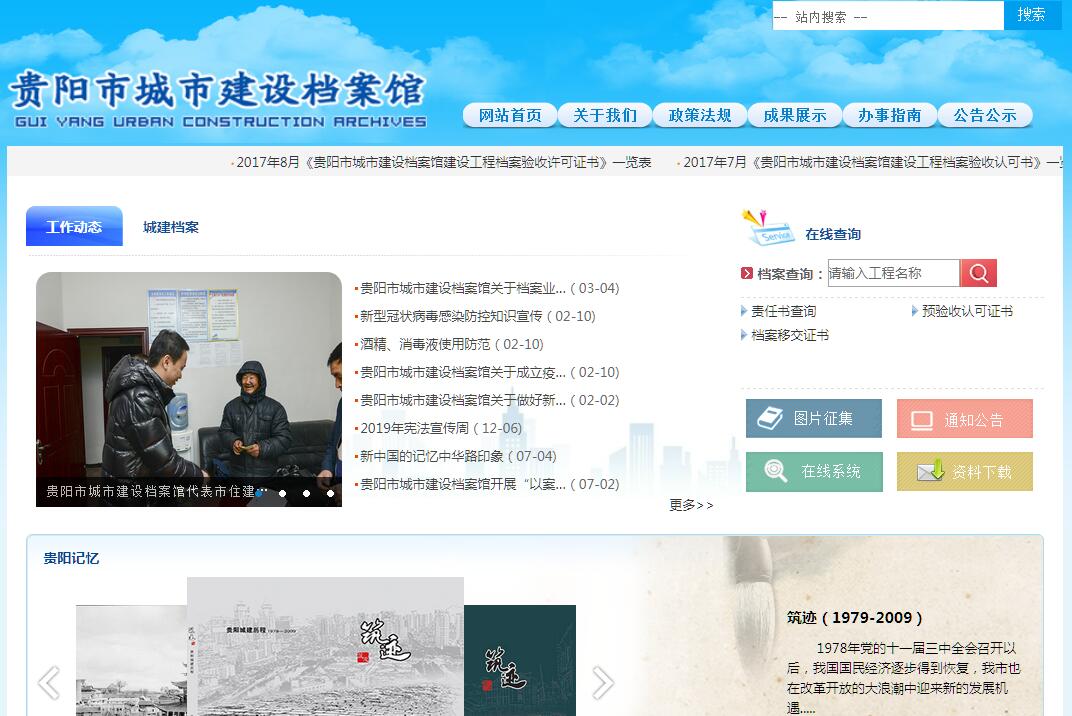Select the last slideshow indicator dot
The width and height of the screenshot is (1072, 716).
[x=330, y=493]
